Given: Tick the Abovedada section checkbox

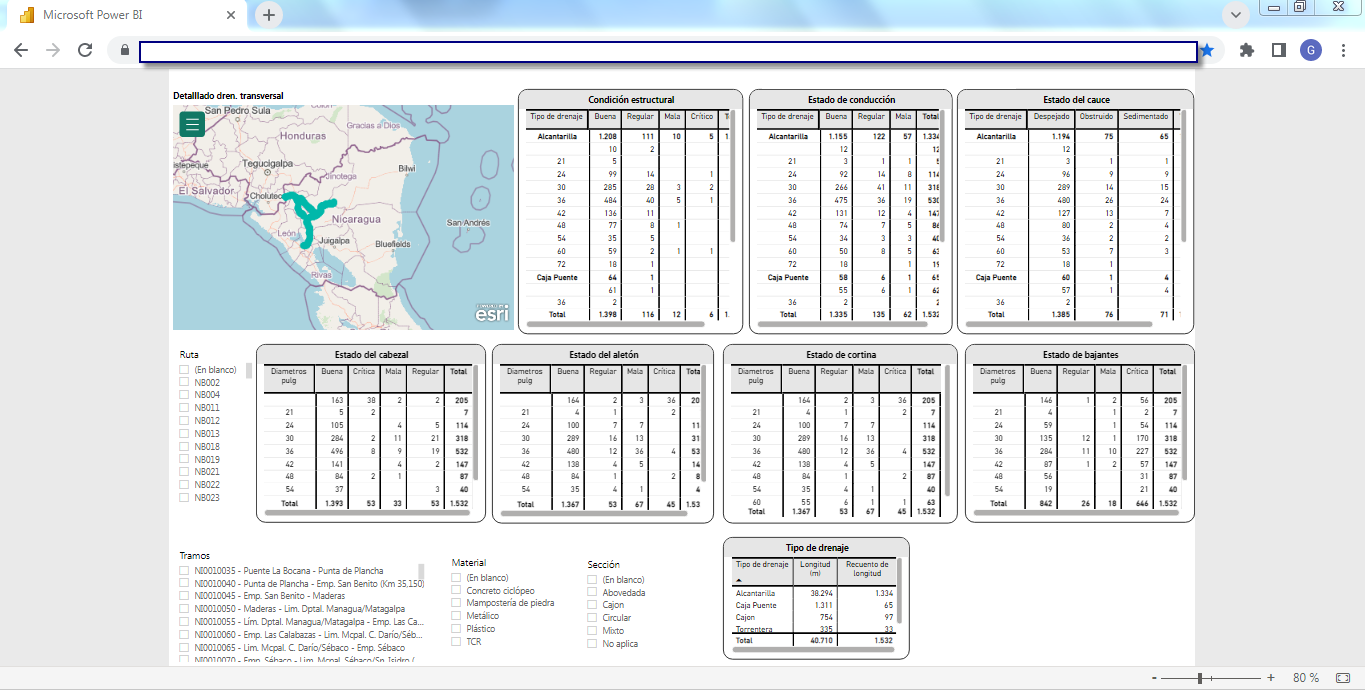Looking at the screenshot, I should tap(593, 592).
